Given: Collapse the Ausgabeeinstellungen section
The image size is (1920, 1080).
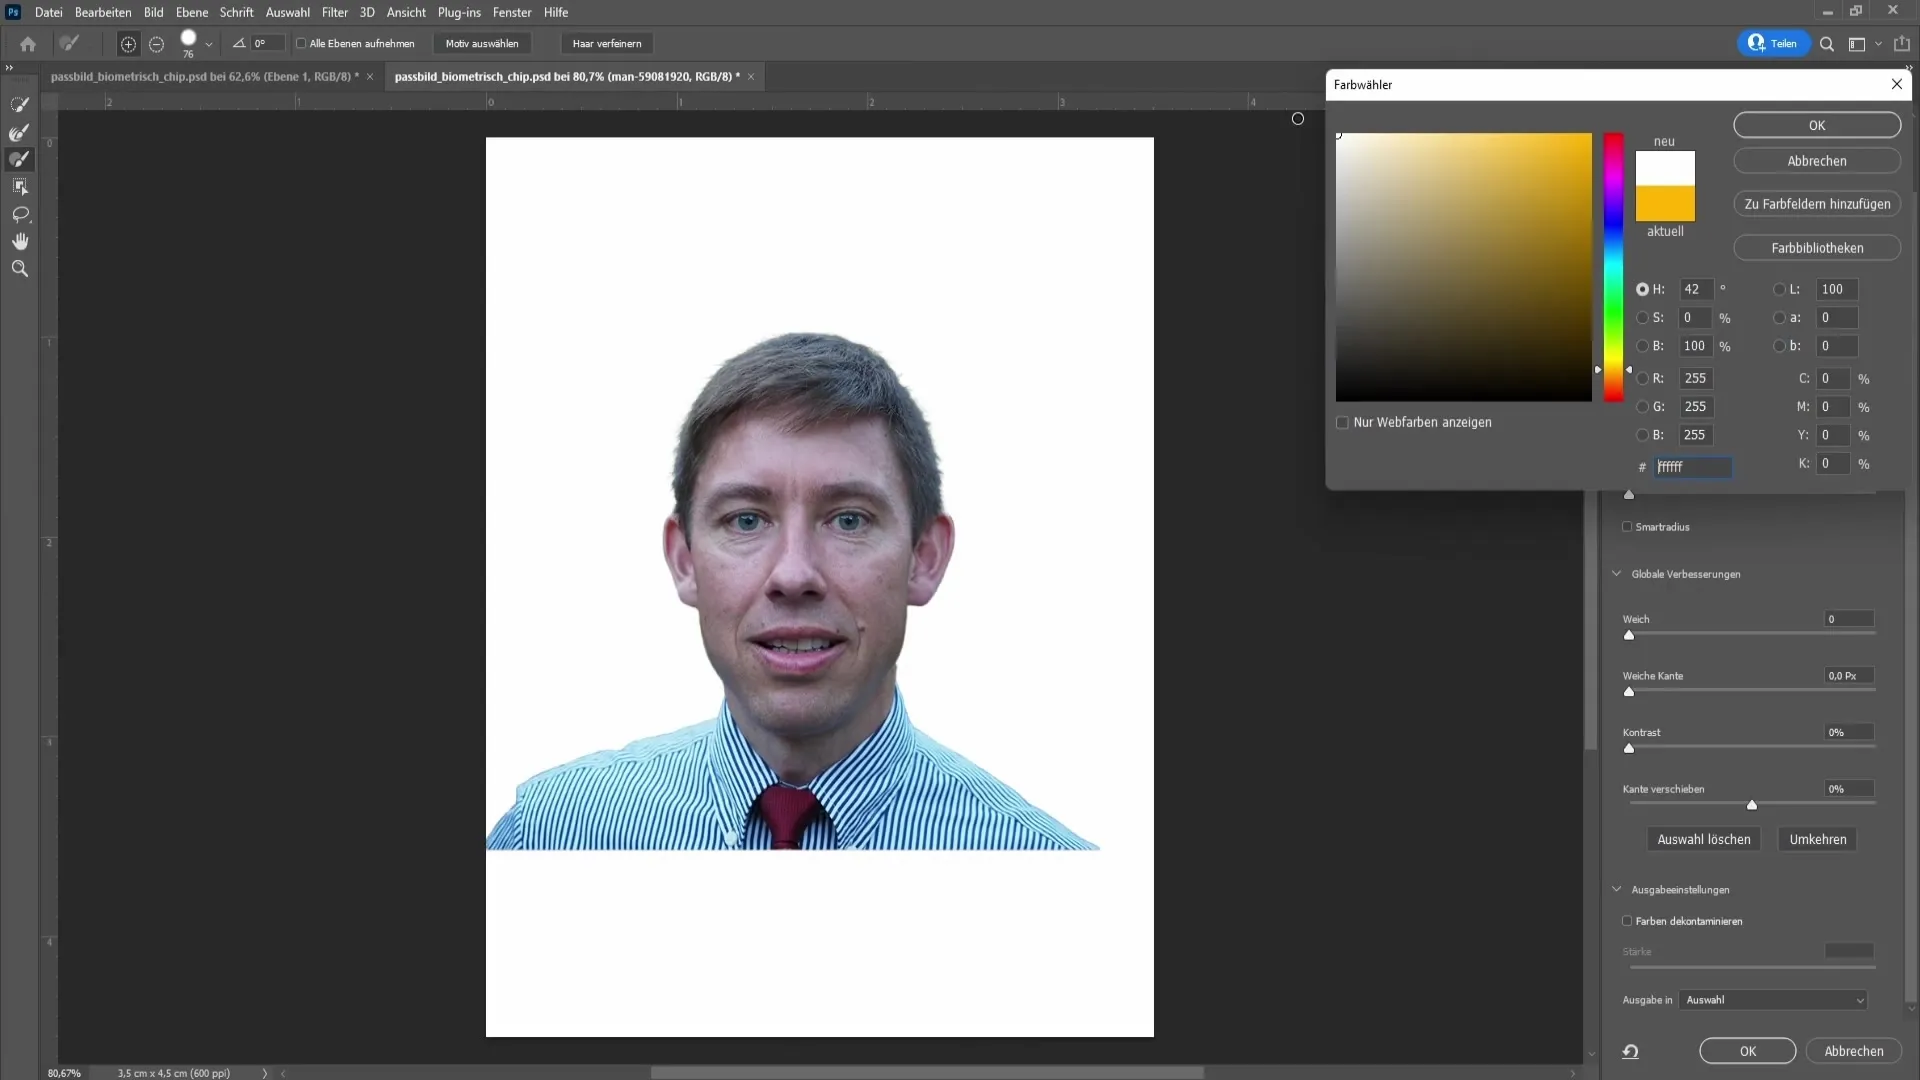Looking at the screenshot, I should (x=1616, y=889).
